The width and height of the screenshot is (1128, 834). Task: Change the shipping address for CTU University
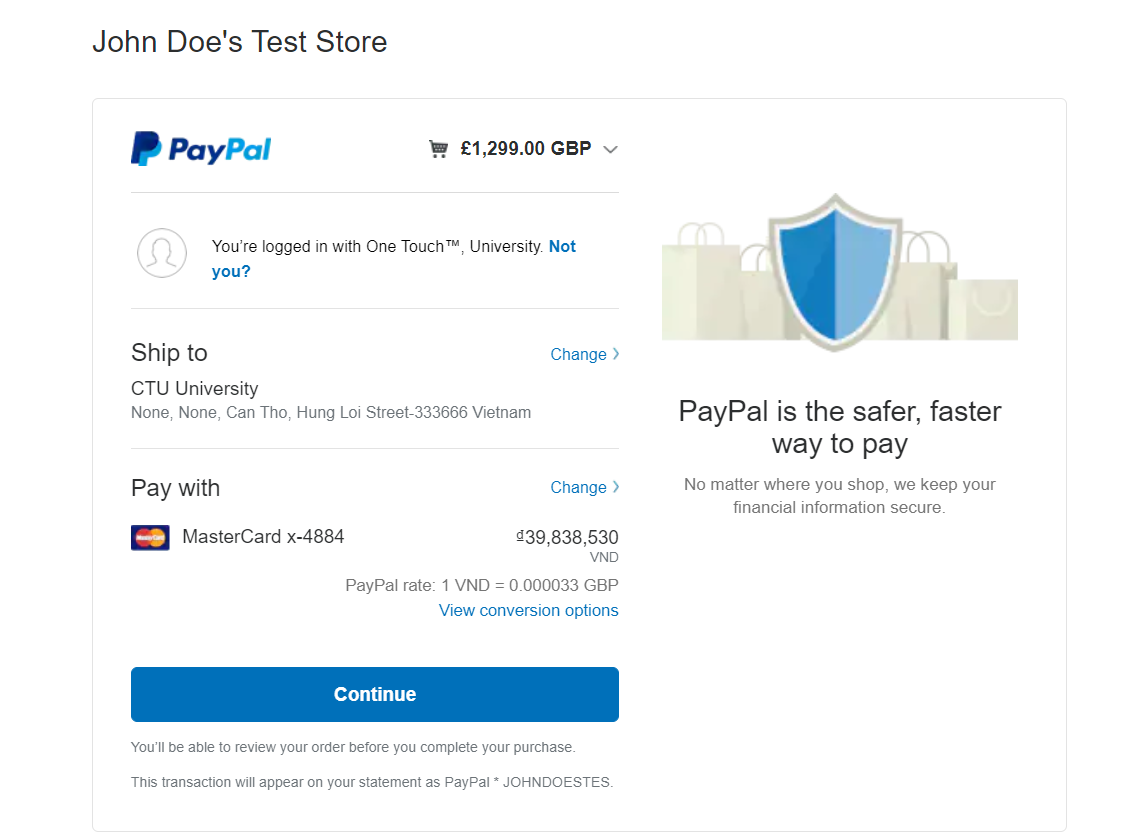(577, 353)
